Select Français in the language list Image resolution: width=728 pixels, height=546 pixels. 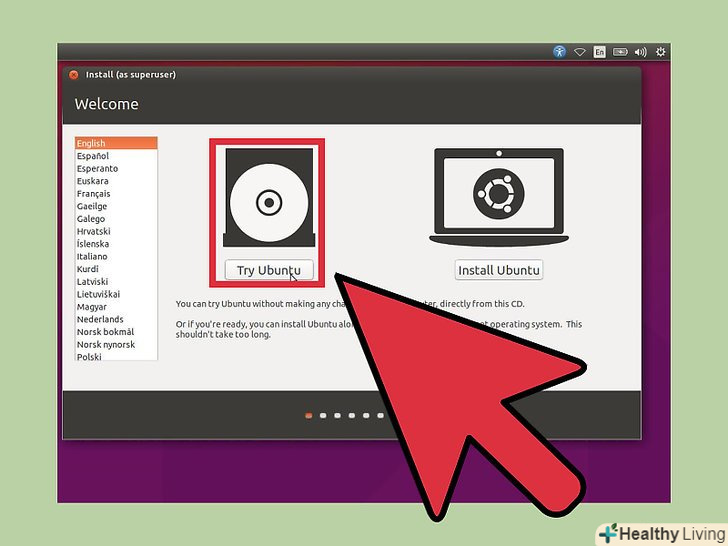click(94, 194)
